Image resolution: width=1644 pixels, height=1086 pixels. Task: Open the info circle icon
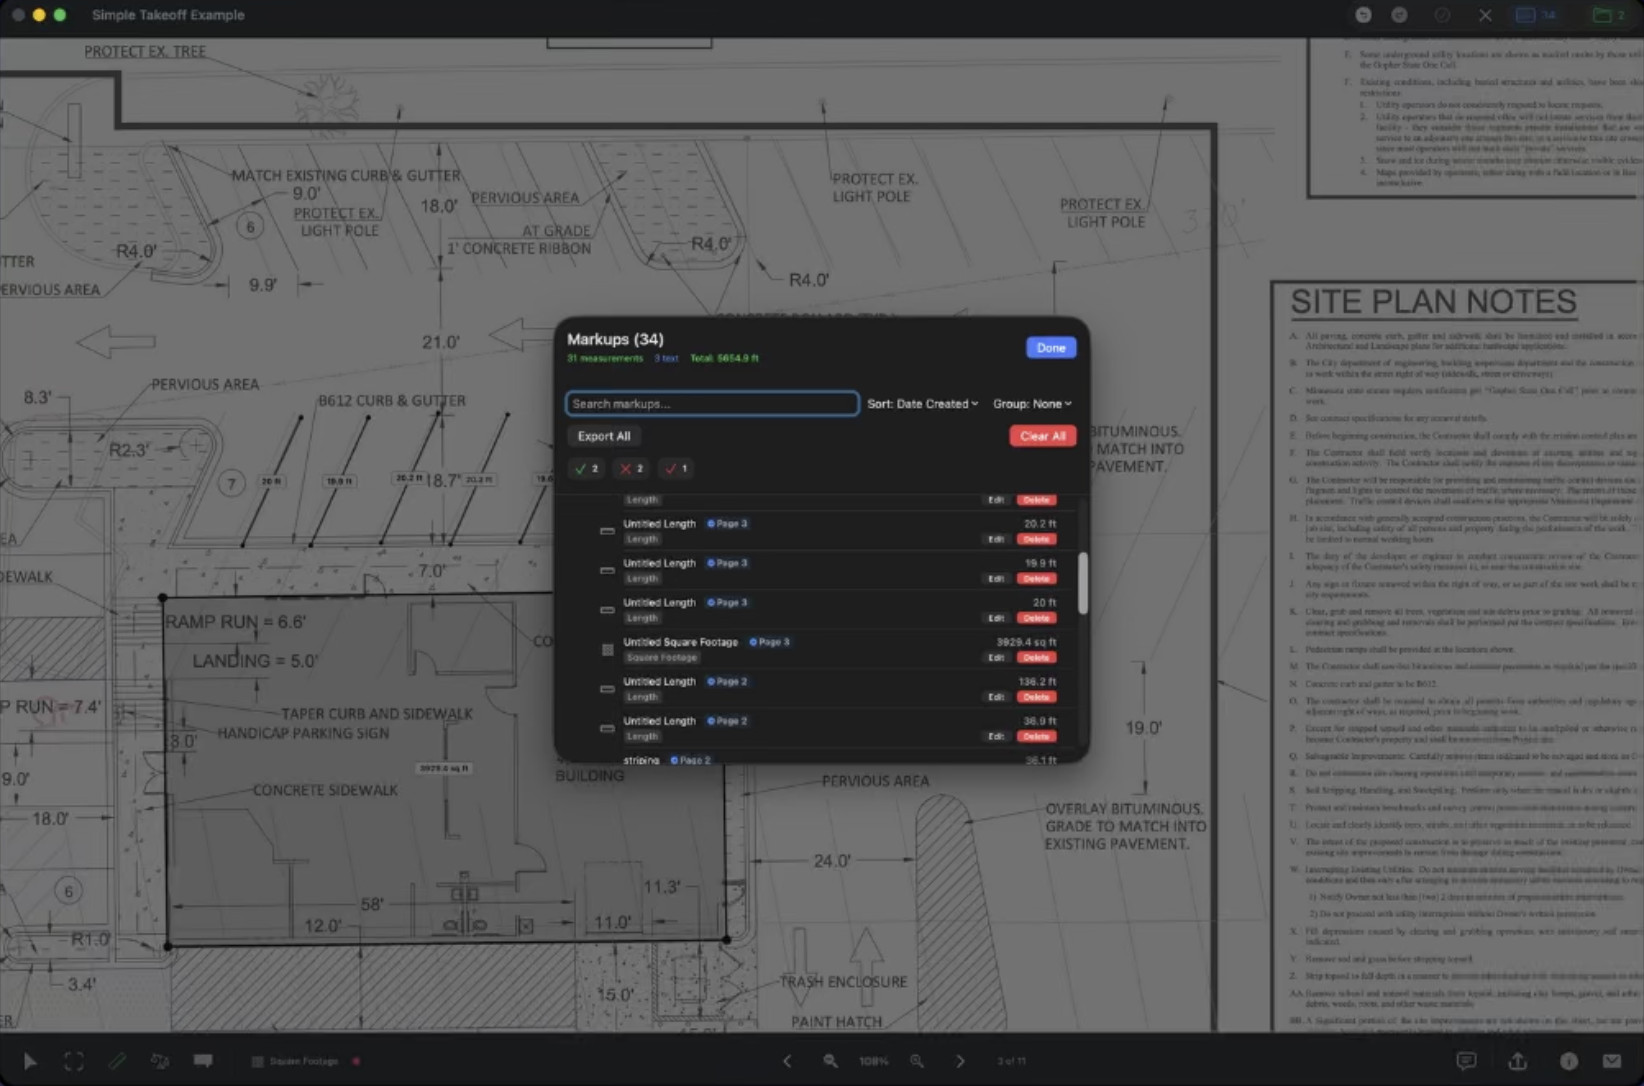pos(1568,1061)
